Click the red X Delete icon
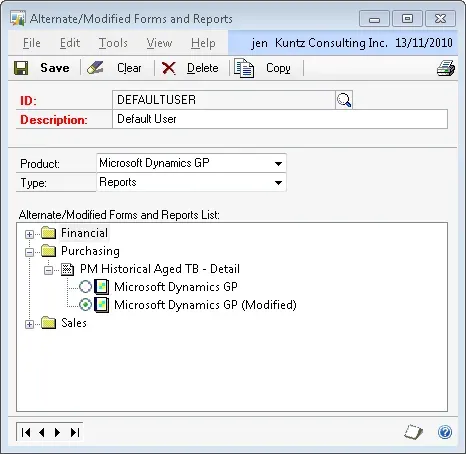 [169, 68]
